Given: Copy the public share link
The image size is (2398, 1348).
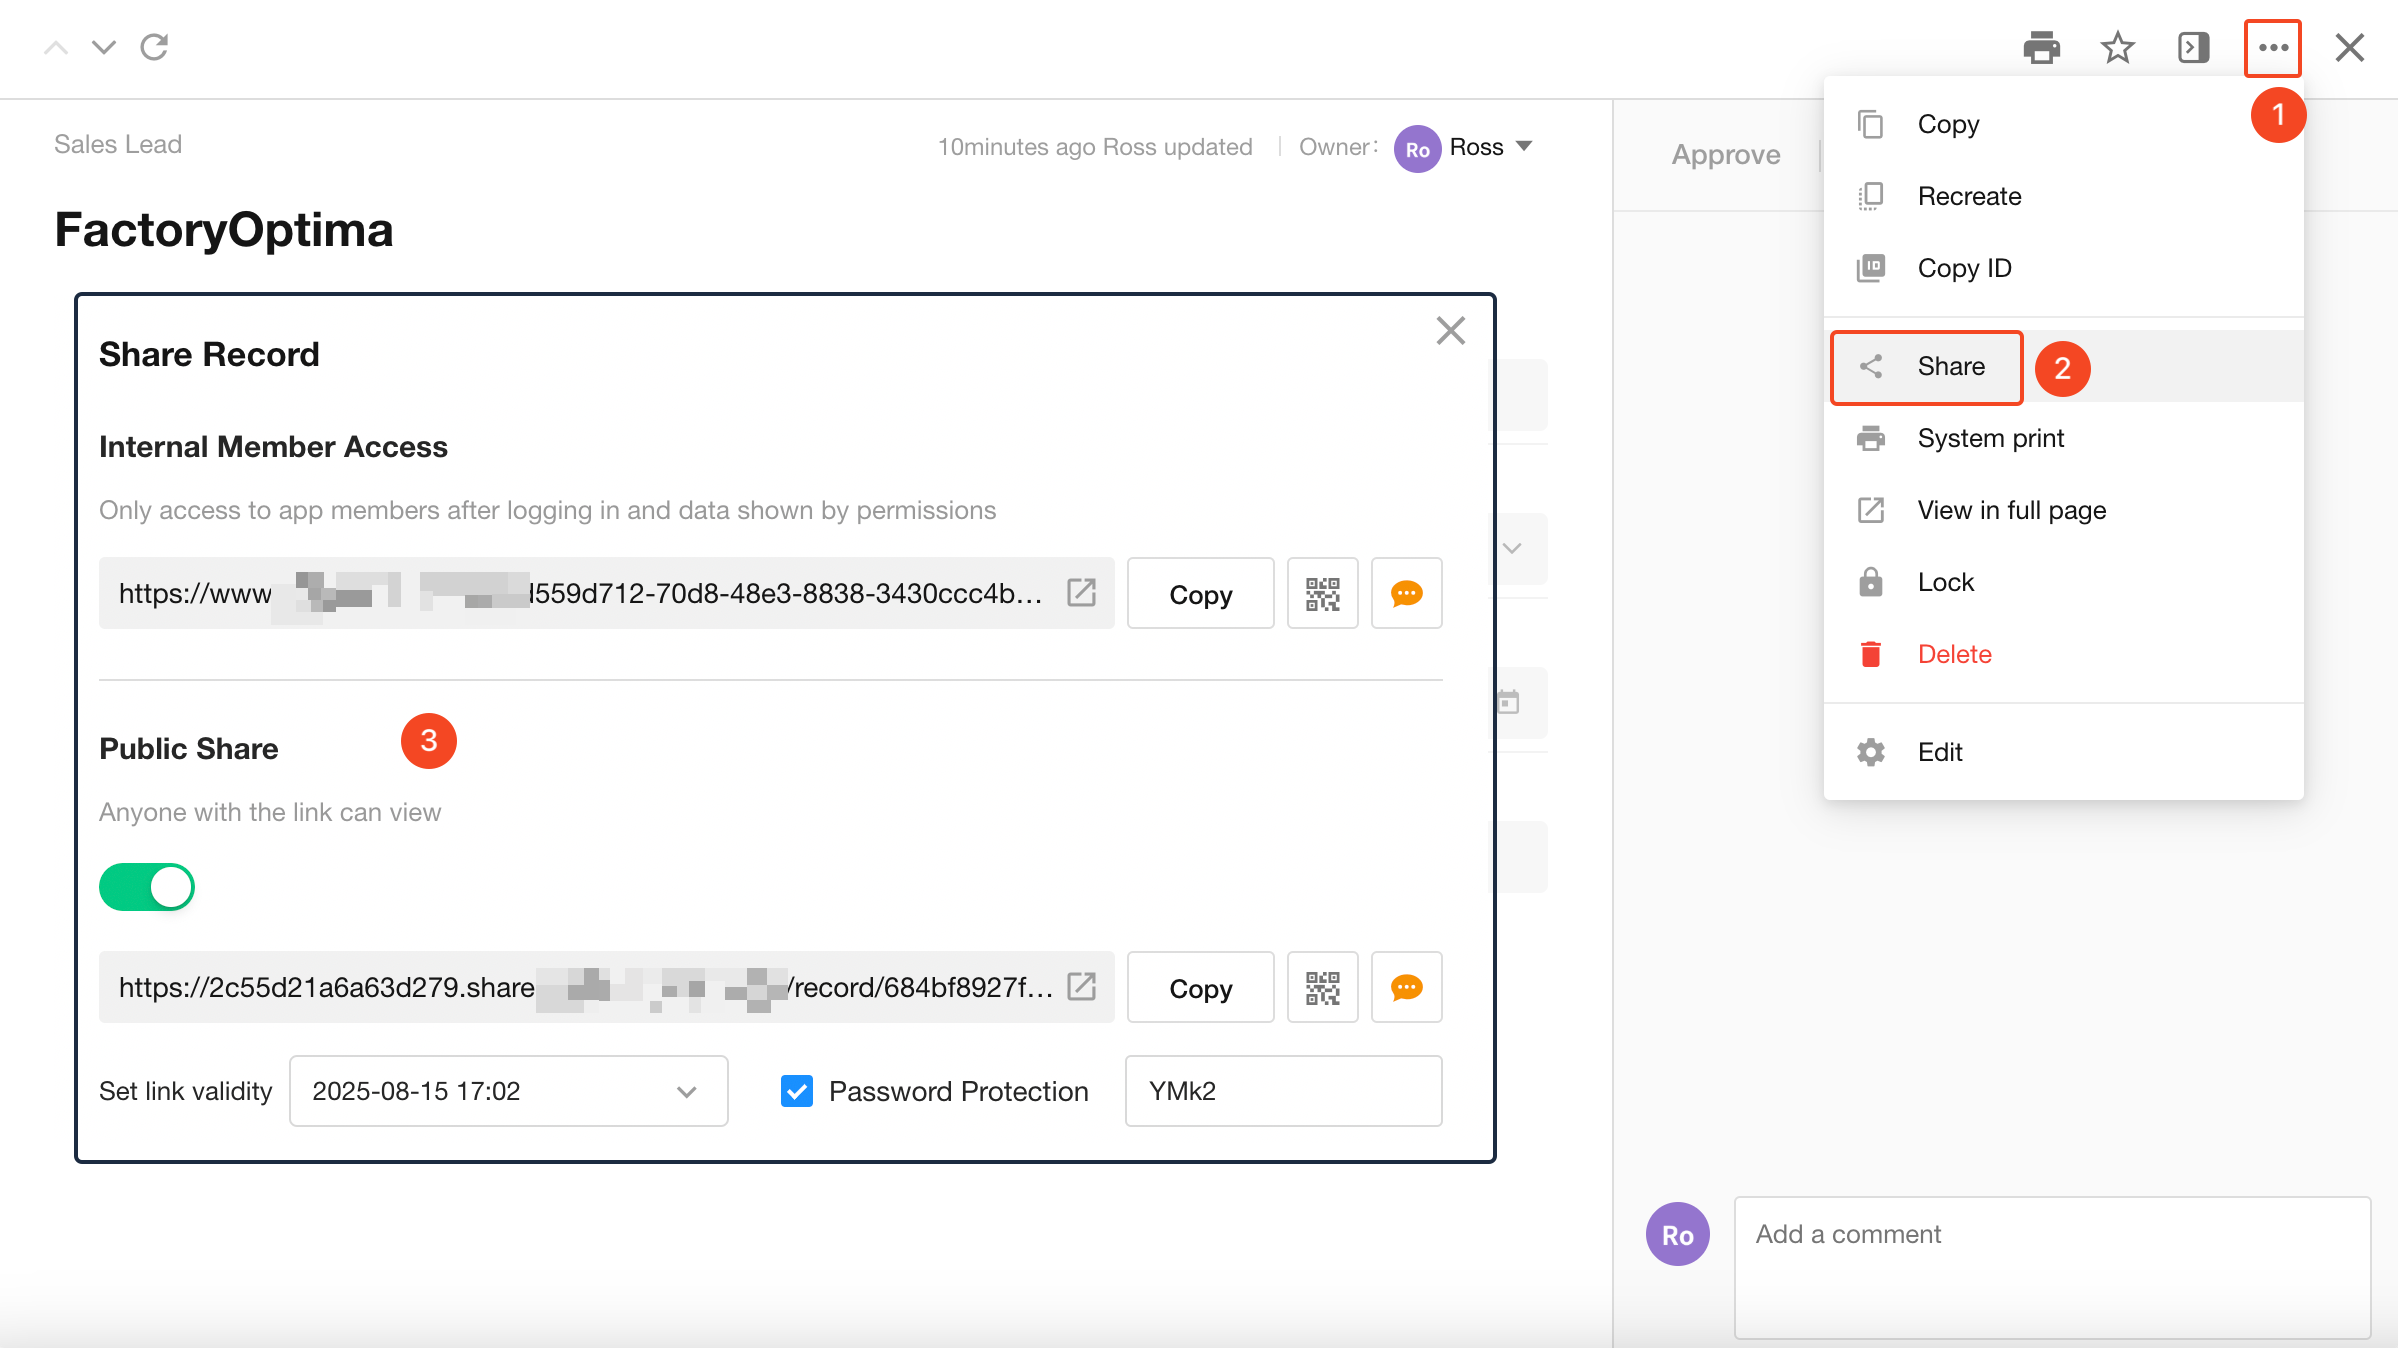Looking at the screenshot, I should 1200,988.
